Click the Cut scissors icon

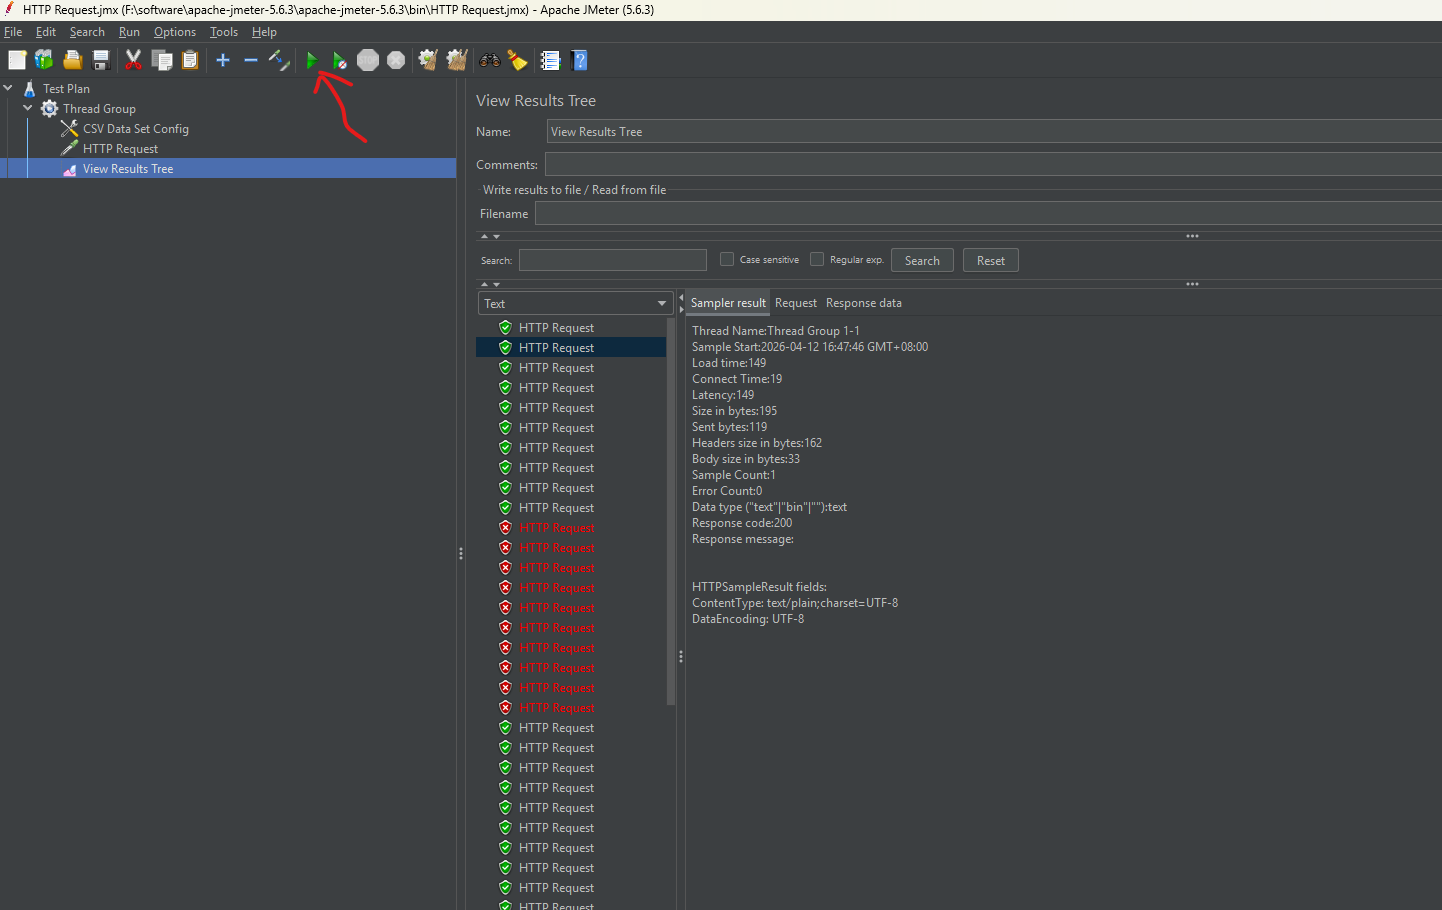tap(133, 60)
